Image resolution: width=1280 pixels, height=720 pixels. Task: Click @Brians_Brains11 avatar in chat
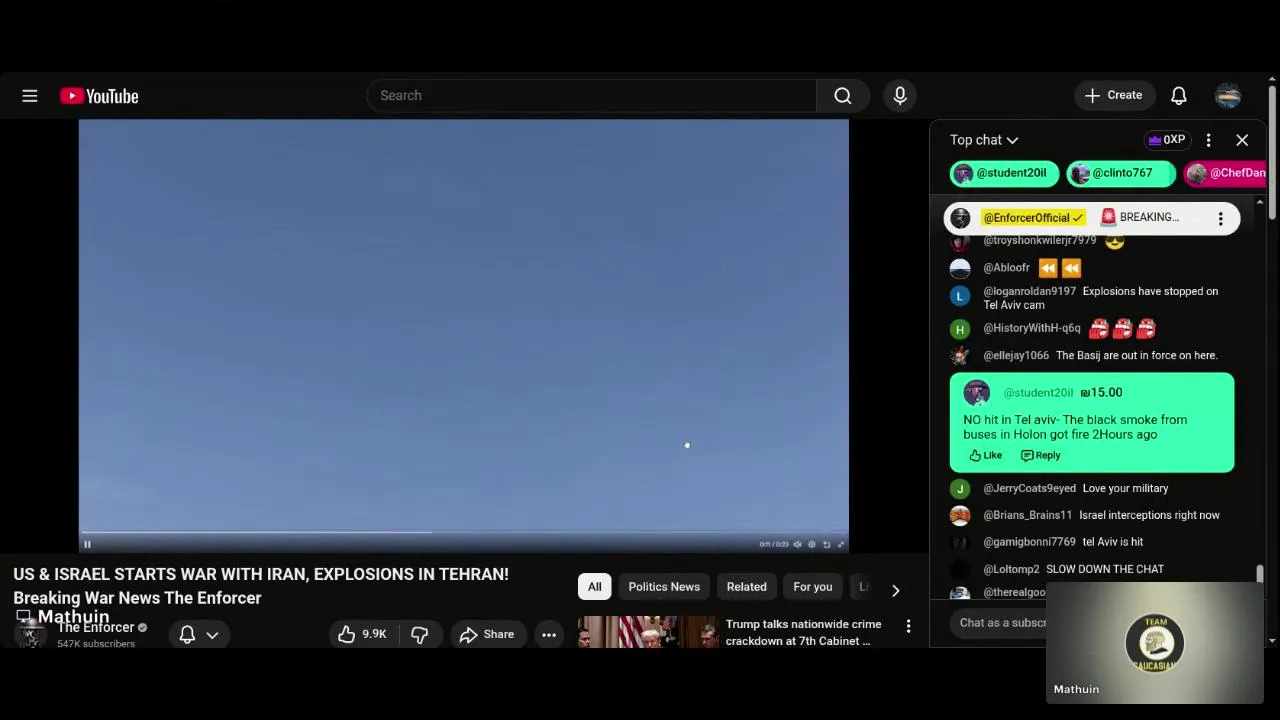960,515
